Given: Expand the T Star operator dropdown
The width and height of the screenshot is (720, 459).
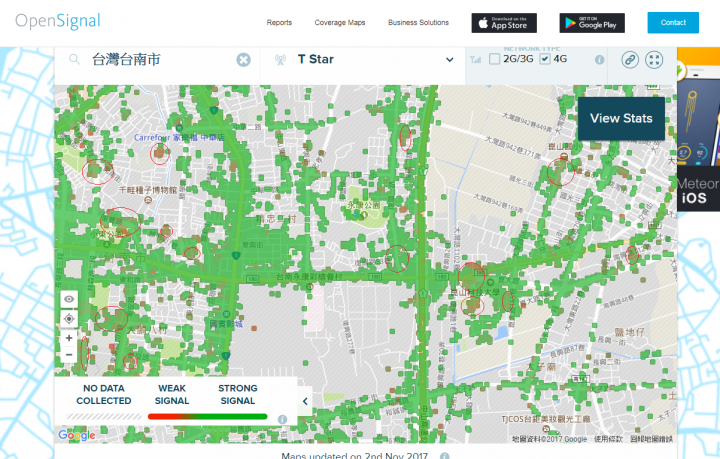Looking at the screenshot, I should tap(363, 60).
